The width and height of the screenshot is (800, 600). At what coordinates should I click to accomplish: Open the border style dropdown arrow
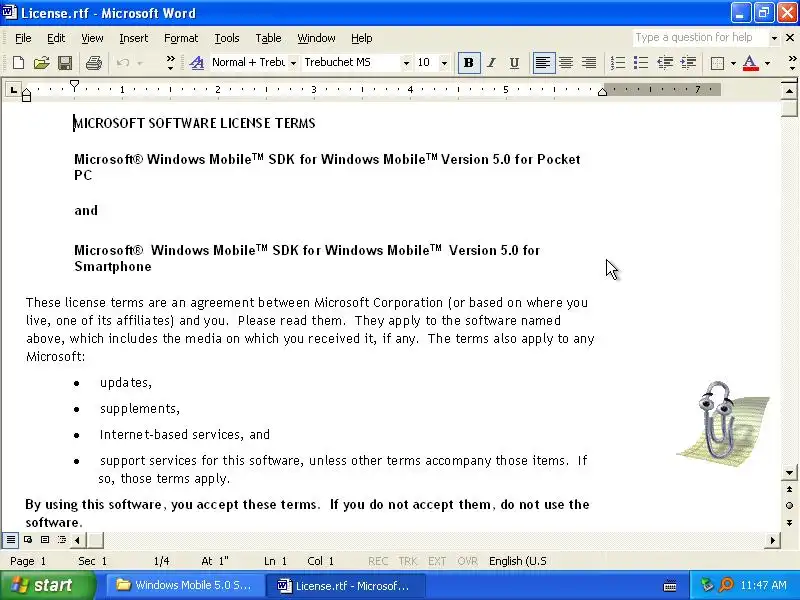(733, 63)
